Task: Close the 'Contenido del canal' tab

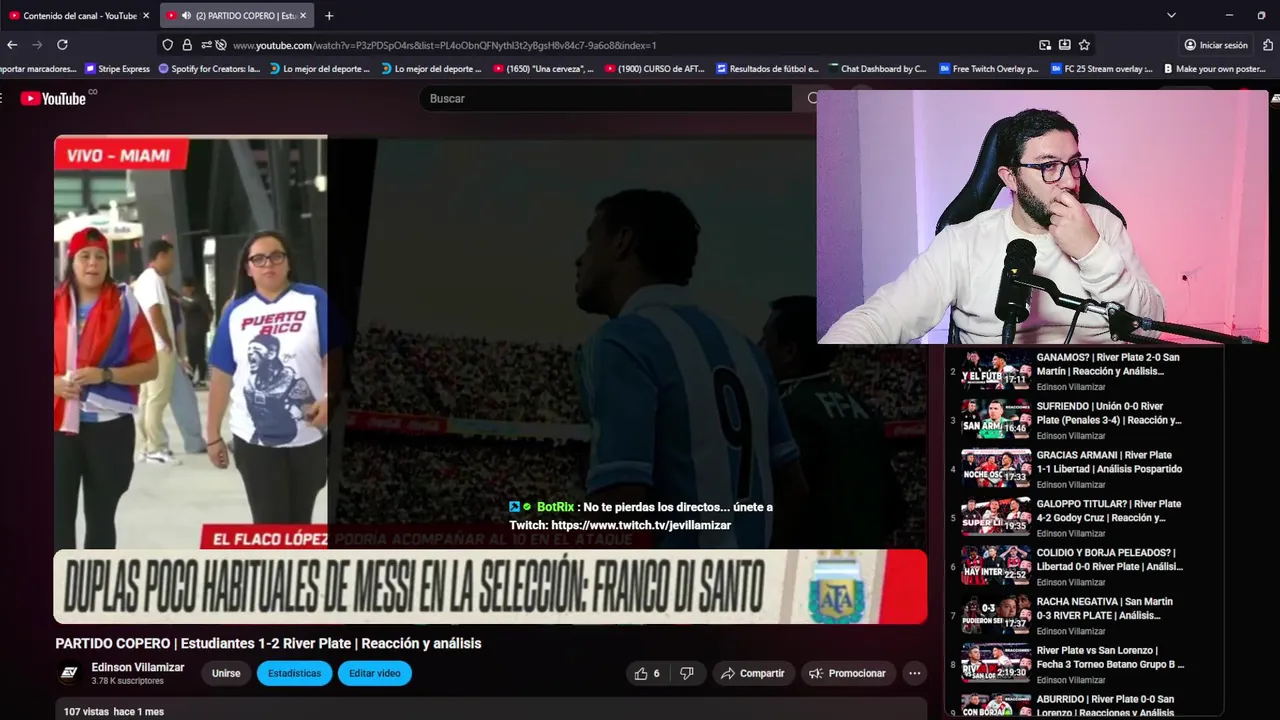Action: click(x=146, y=16)
